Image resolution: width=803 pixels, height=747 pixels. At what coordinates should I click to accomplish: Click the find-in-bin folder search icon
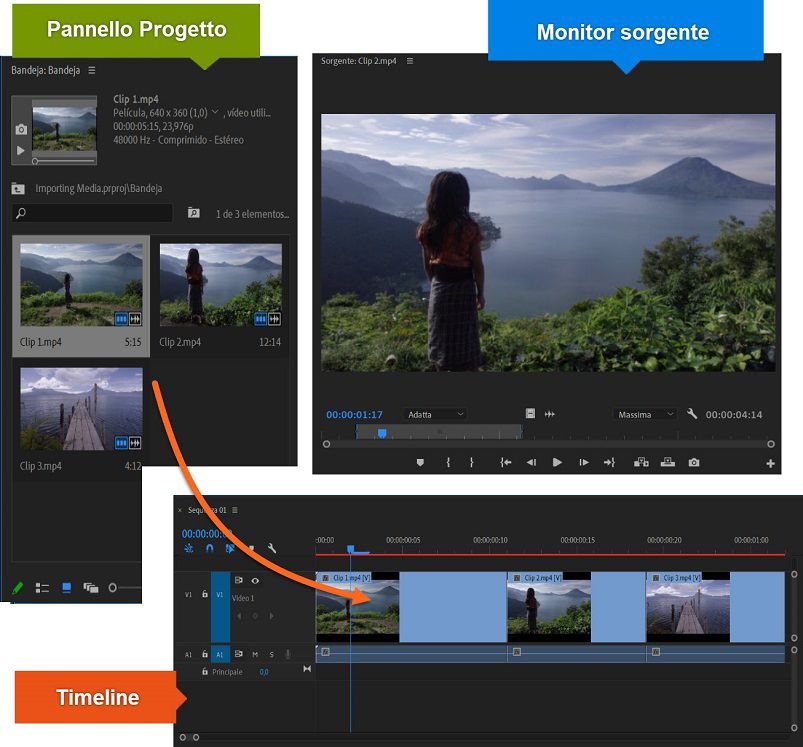click(194, 212)
